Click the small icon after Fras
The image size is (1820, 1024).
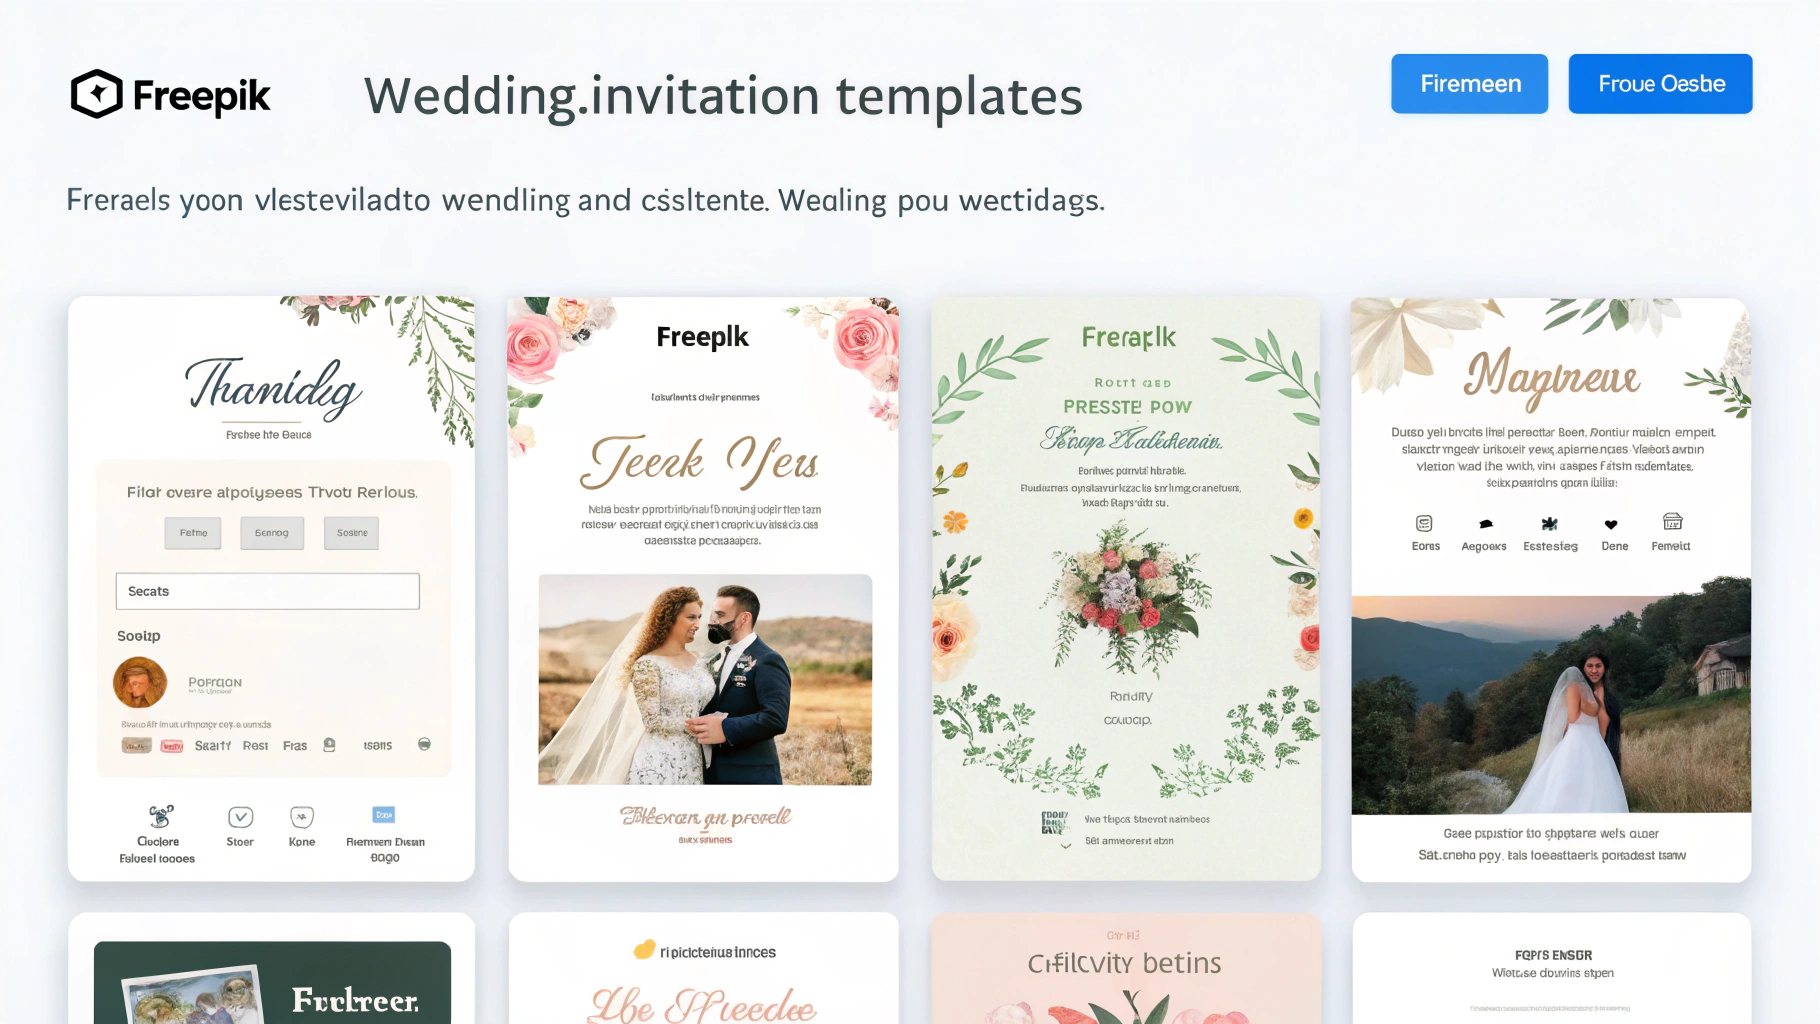(329, 745)
